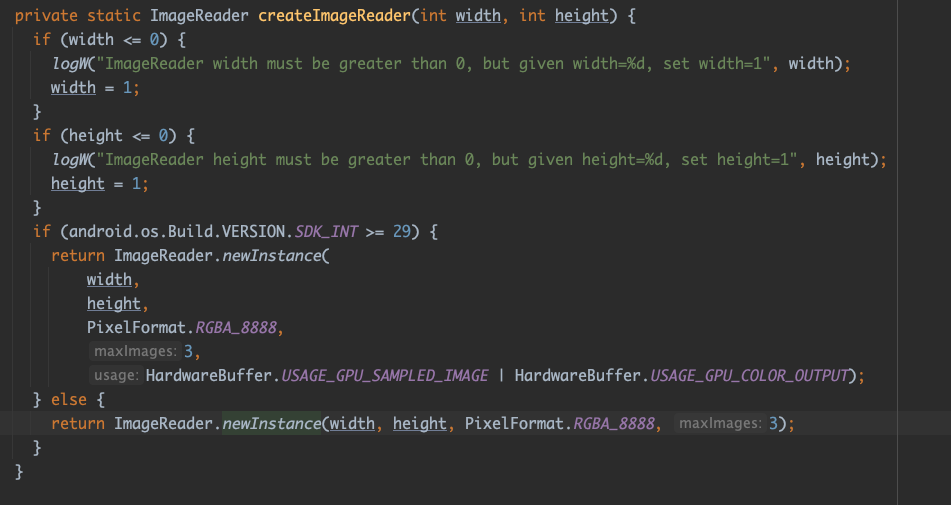Viewport: 951px width, 505px height.
Task: Click USAGE_GPU_SAMPLED_IMAGE constant
Action: point(385,375)
